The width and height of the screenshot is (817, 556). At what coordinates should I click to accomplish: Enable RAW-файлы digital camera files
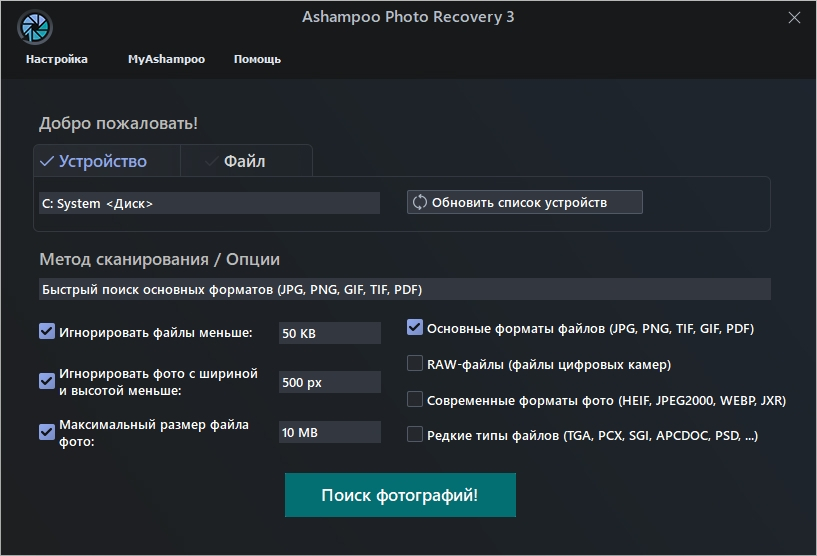tap(415, 364)
